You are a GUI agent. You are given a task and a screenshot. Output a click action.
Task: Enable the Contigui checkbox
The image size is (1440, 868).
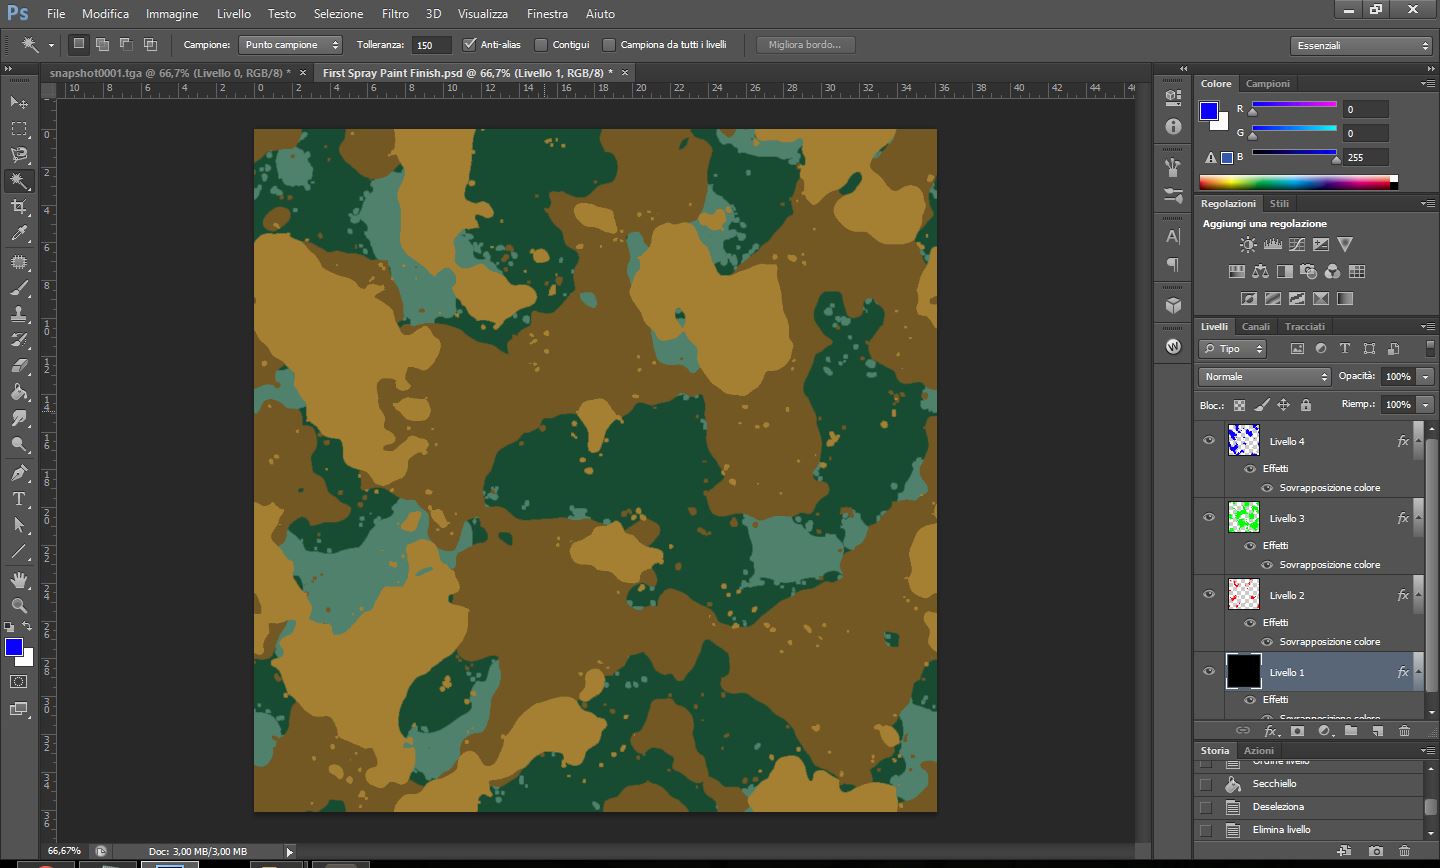pos(541,45)
